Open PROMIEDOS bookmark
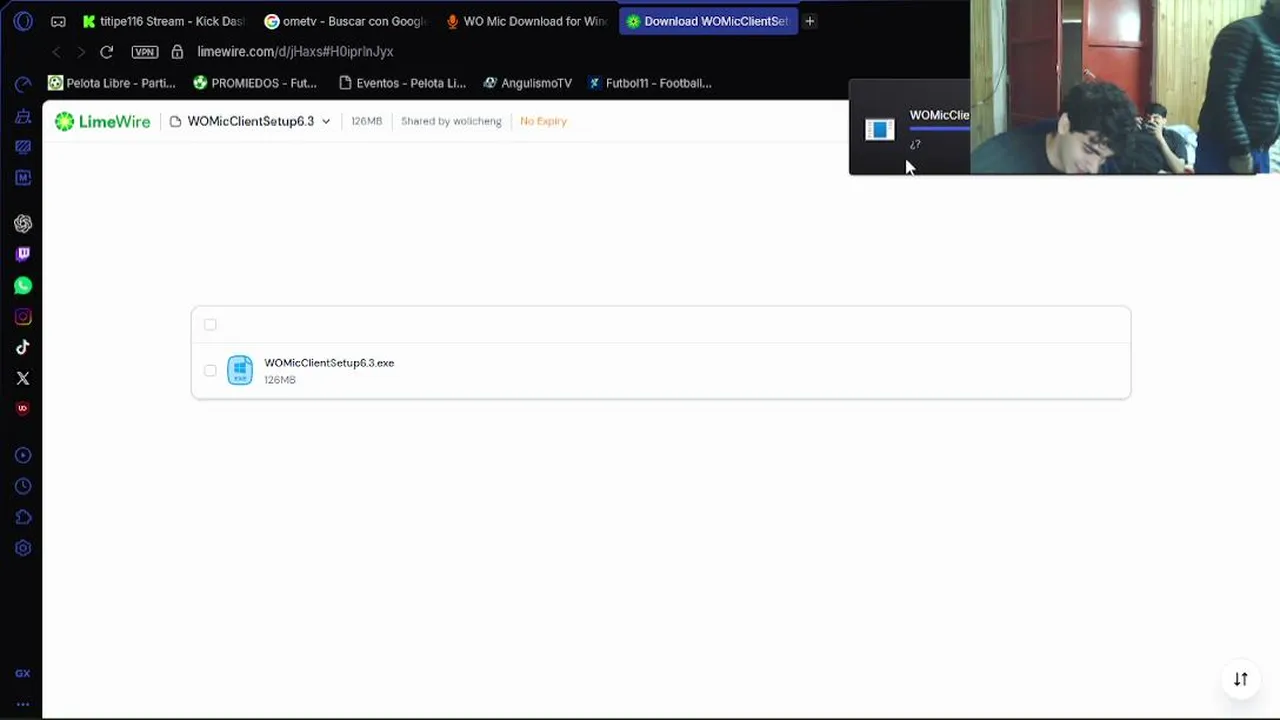This screenshot has height=720, width=1280. click(x=255, y=83)
